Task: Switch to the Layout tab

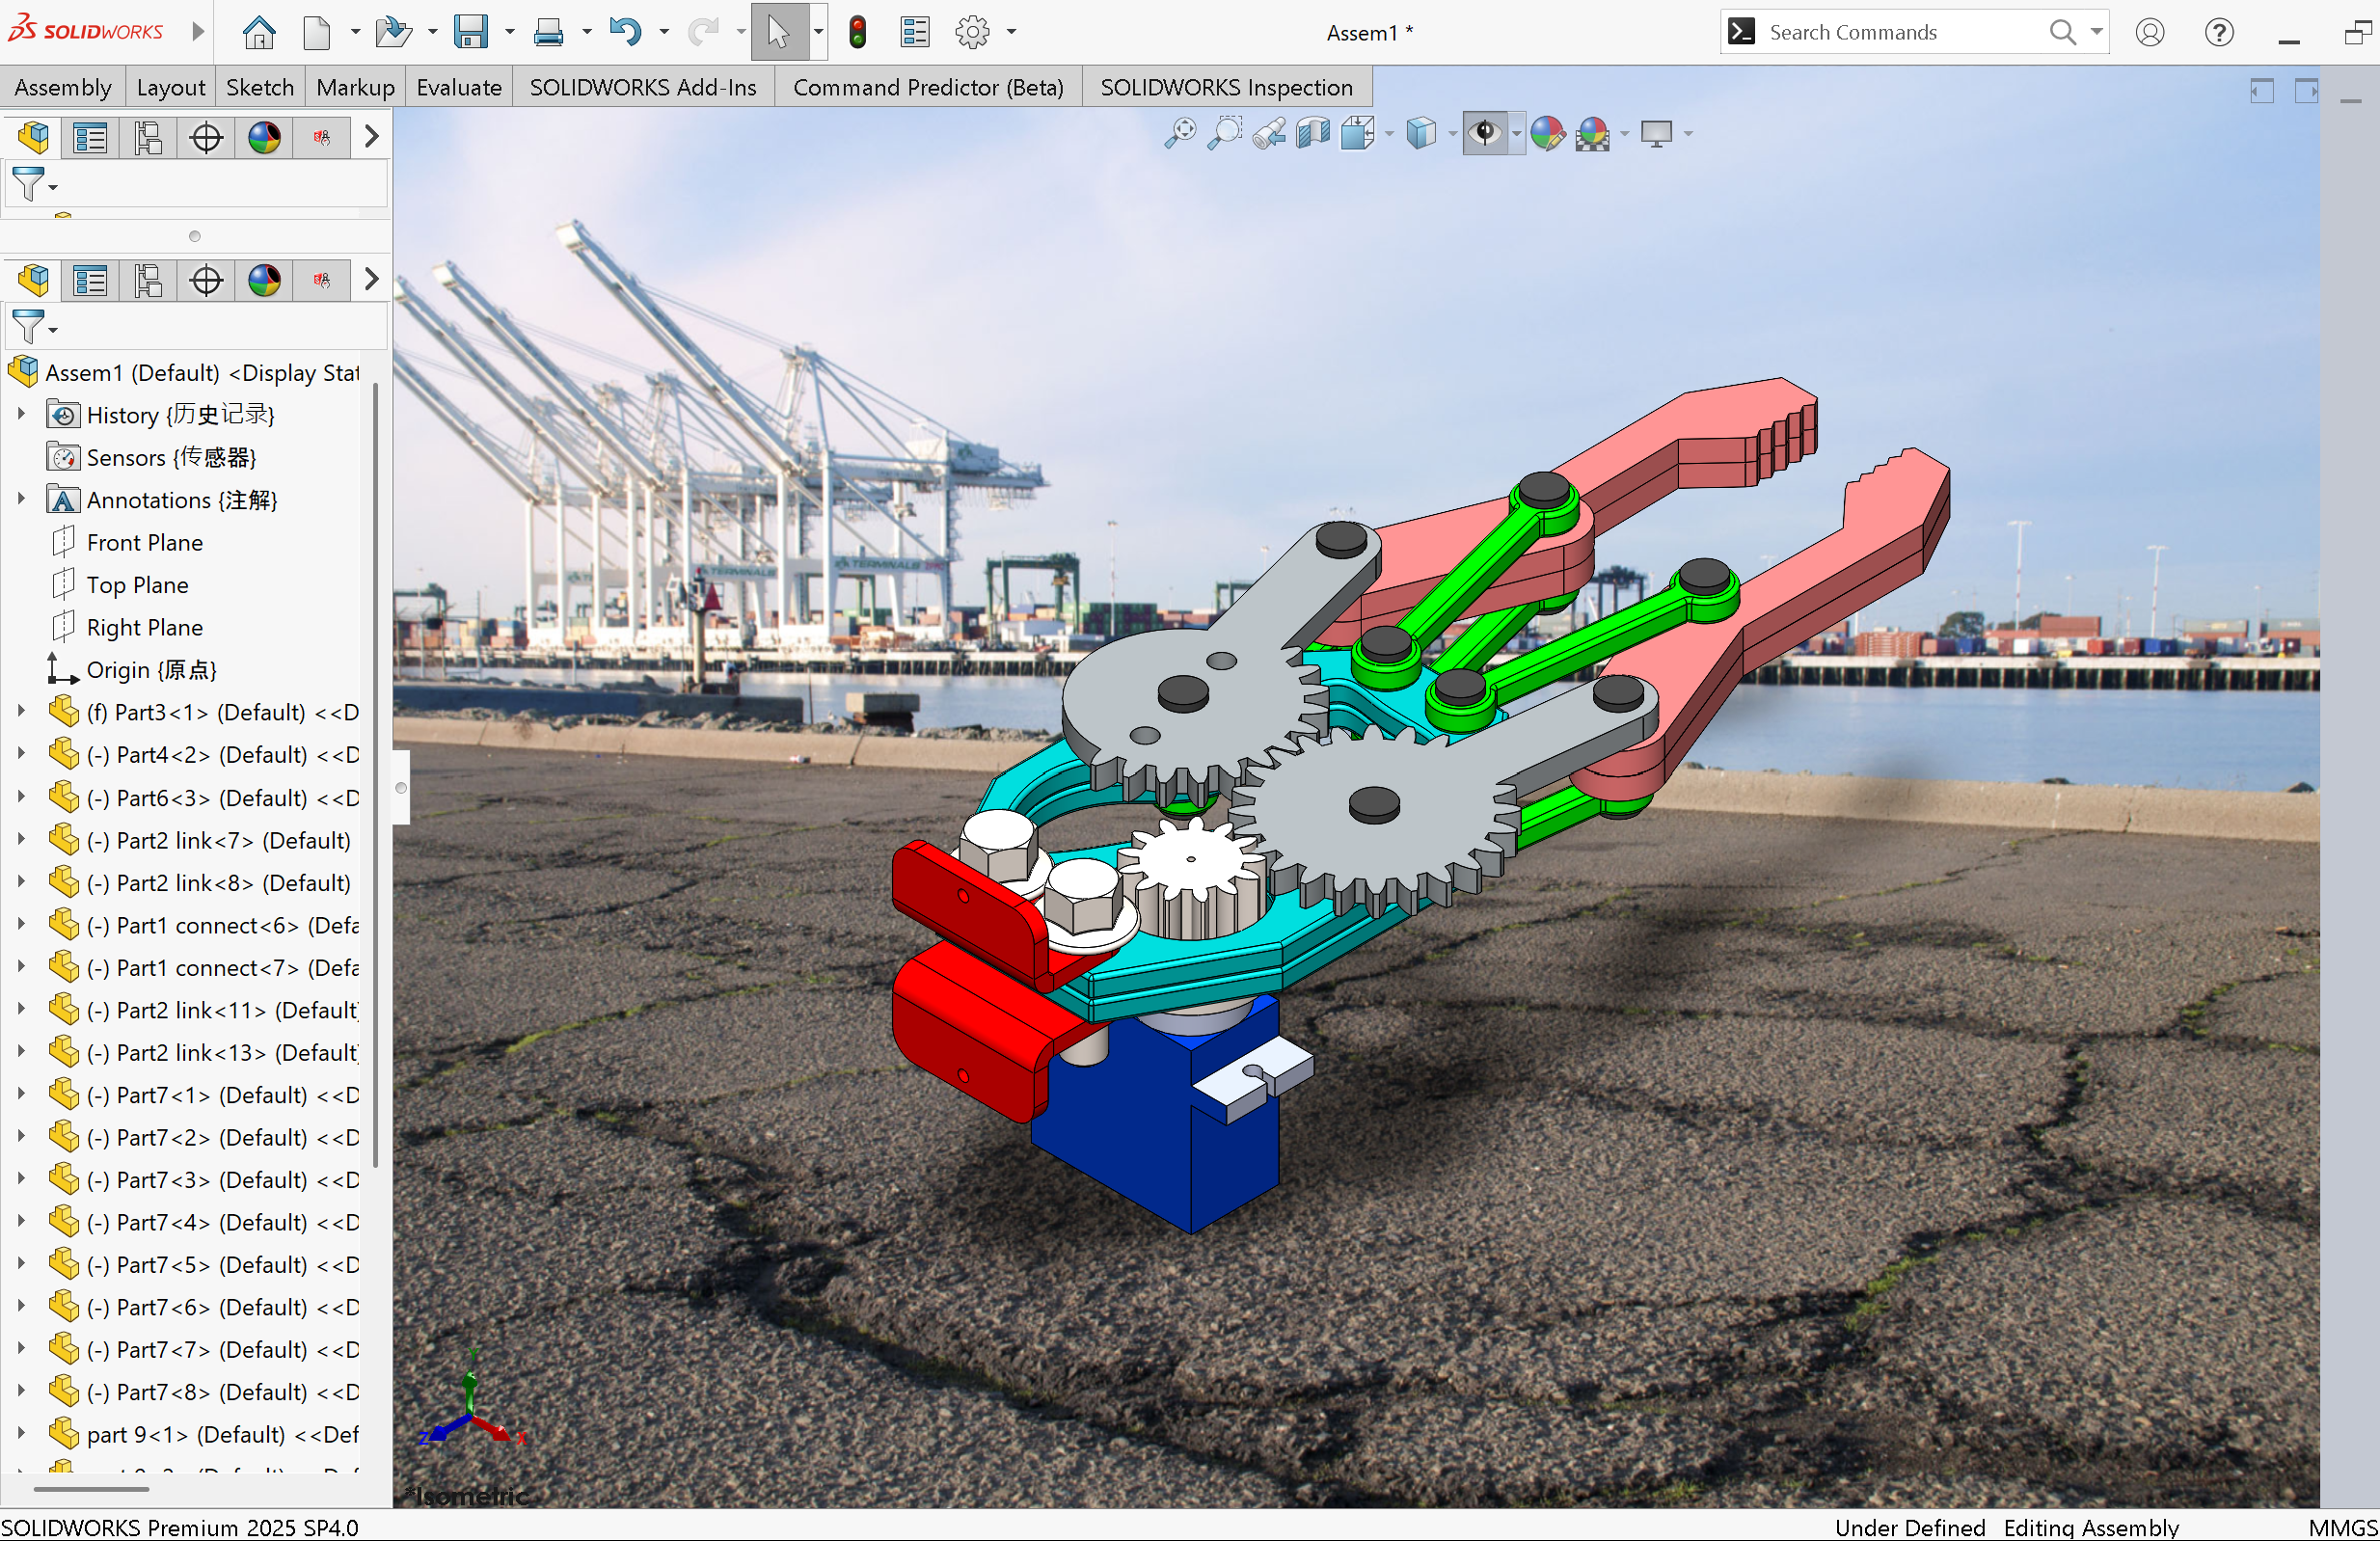Action: coord(171,87)
